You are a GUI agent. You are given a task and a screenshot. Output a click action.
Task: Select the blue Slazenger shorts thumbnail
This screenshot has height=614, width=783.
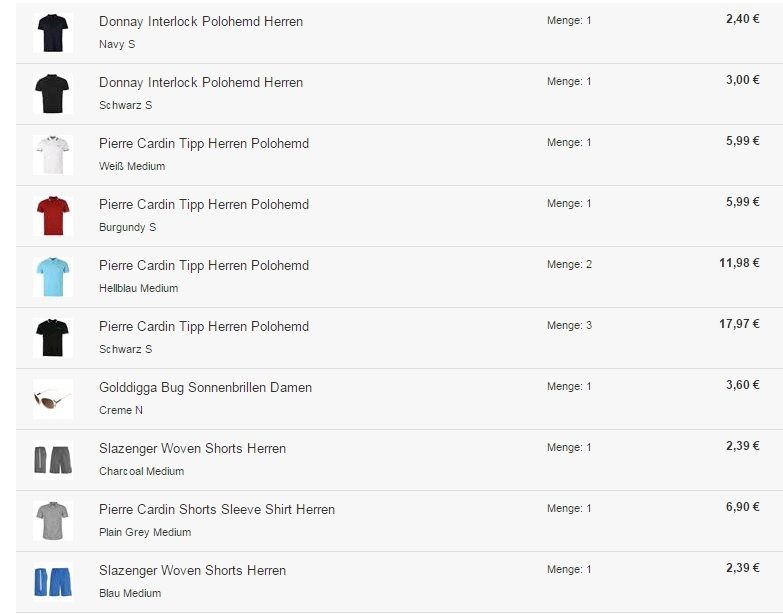52,582
